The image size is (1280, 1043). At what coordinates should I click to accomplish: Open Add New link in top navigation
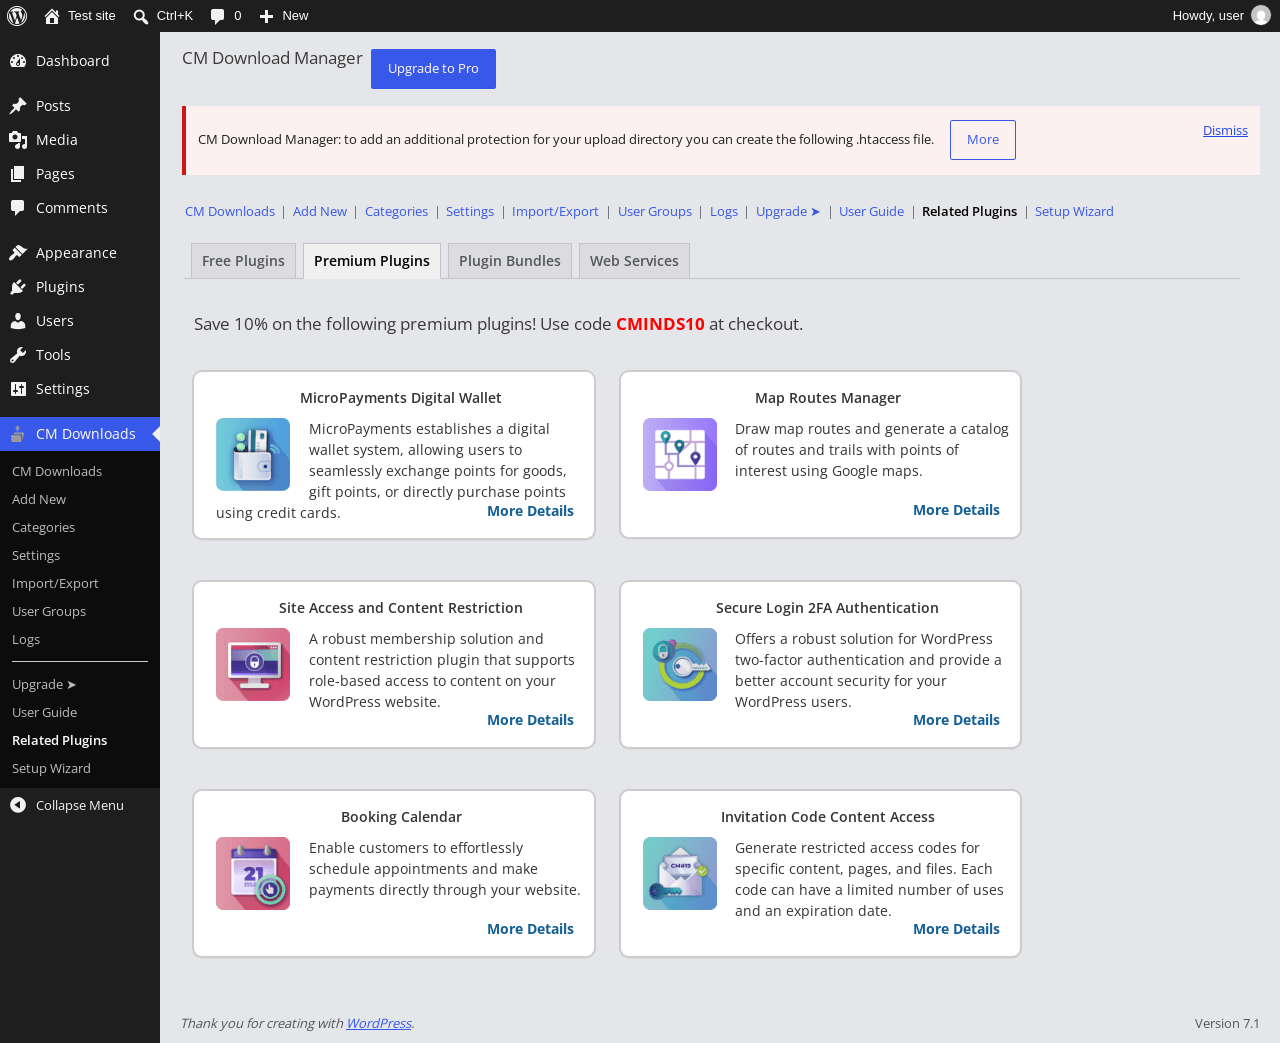pyautogui.click(x=320, y=211)
